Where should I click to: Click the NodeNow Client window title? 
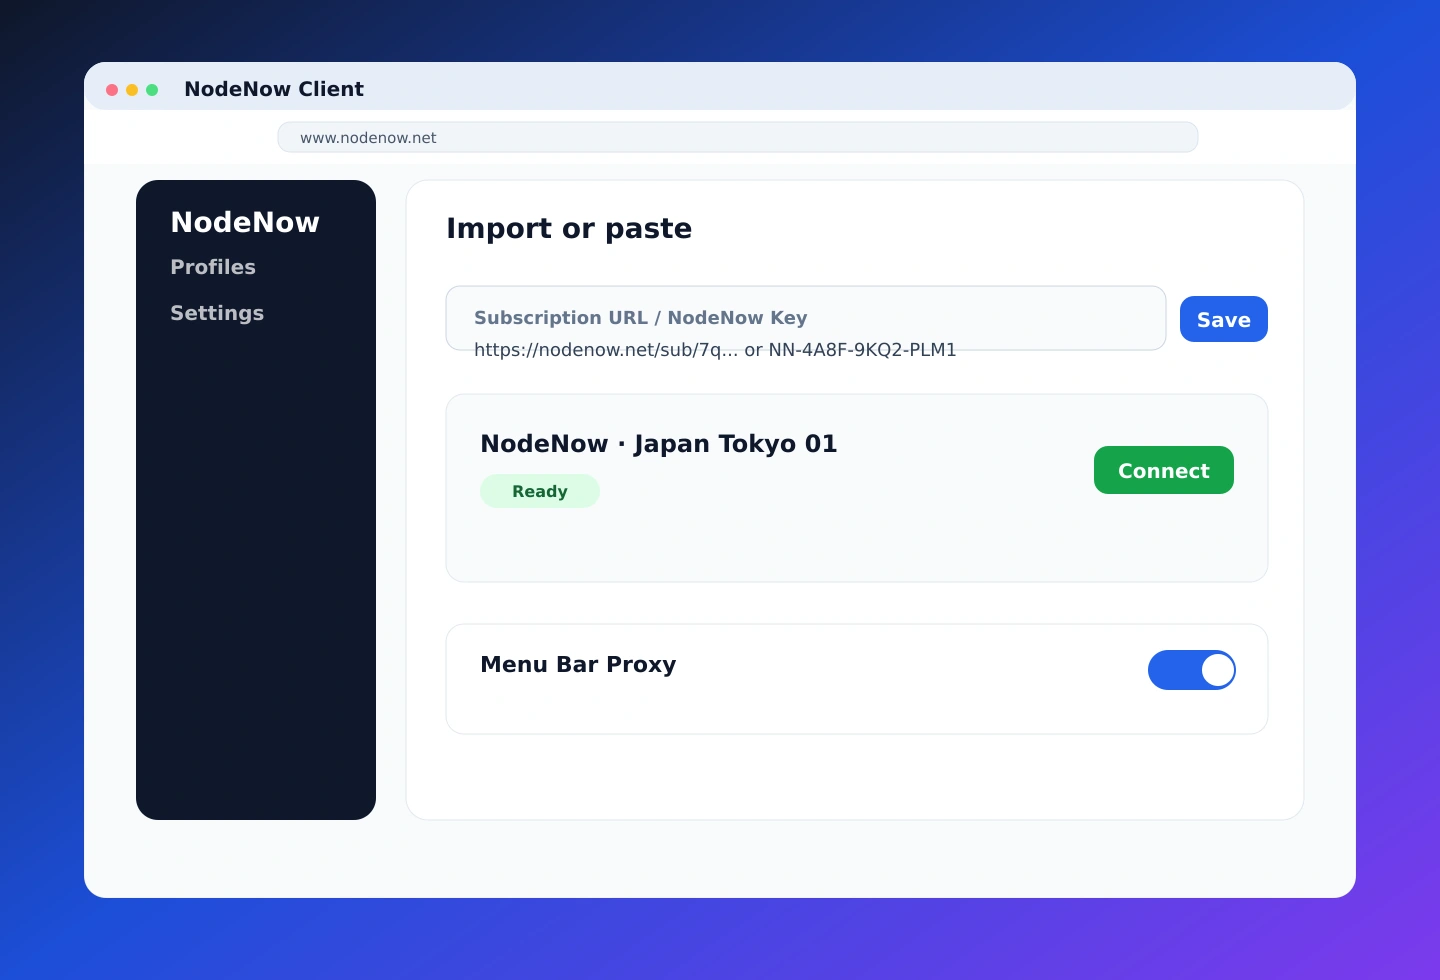274,89
